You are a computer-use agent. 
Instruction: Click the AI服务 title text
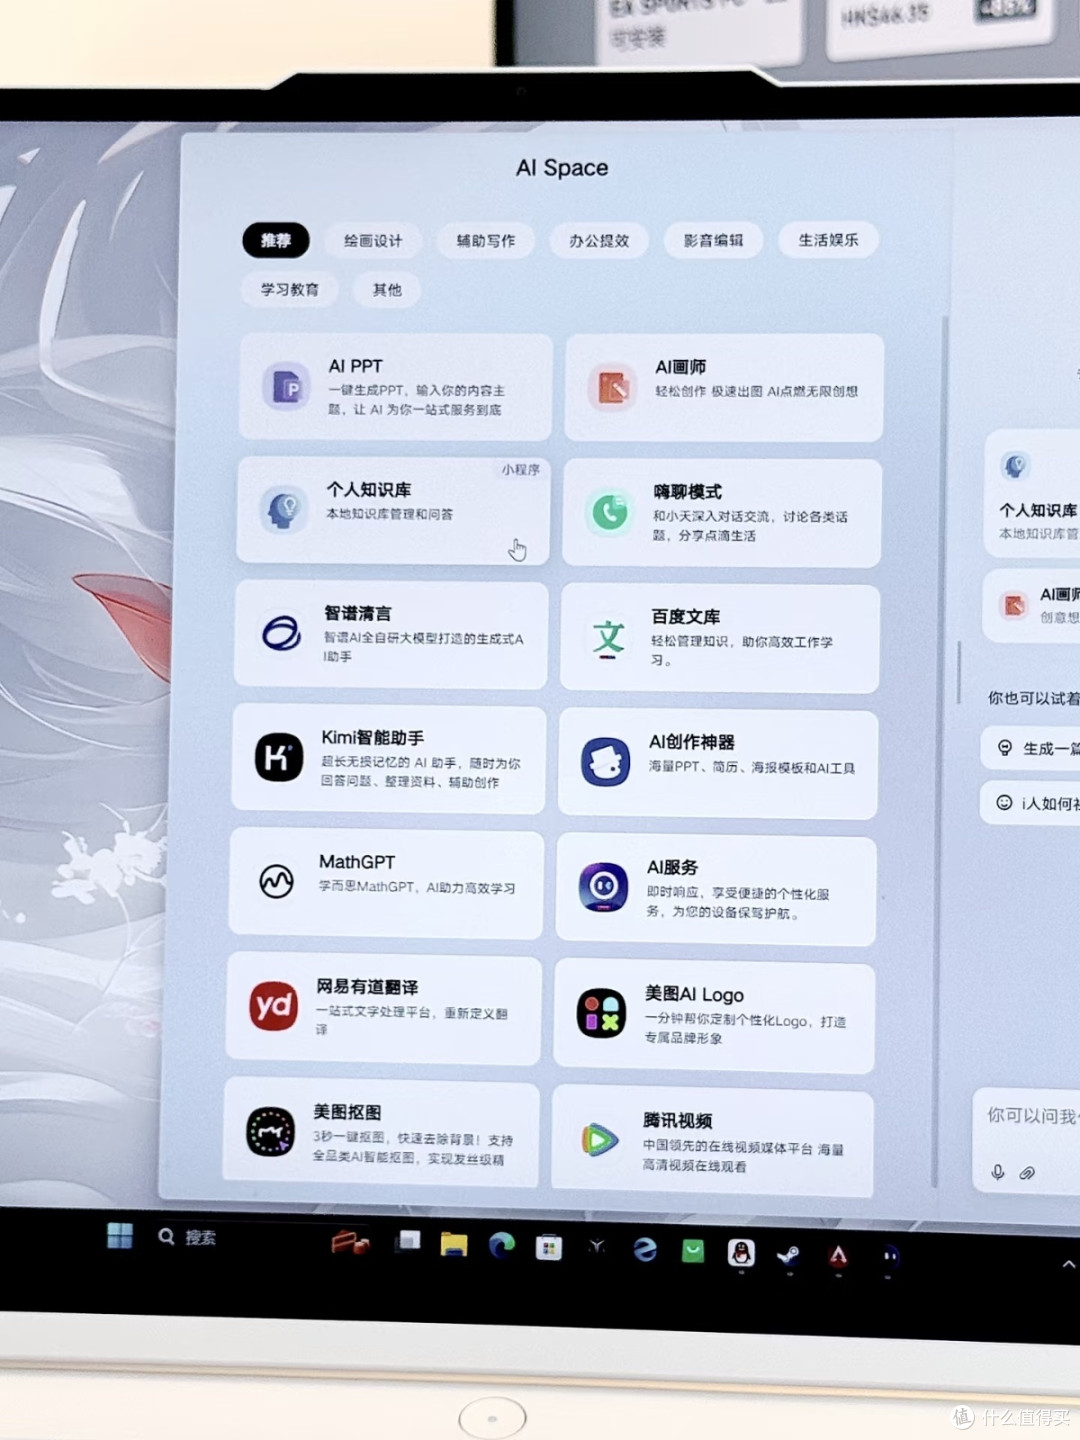coord(672,867)
